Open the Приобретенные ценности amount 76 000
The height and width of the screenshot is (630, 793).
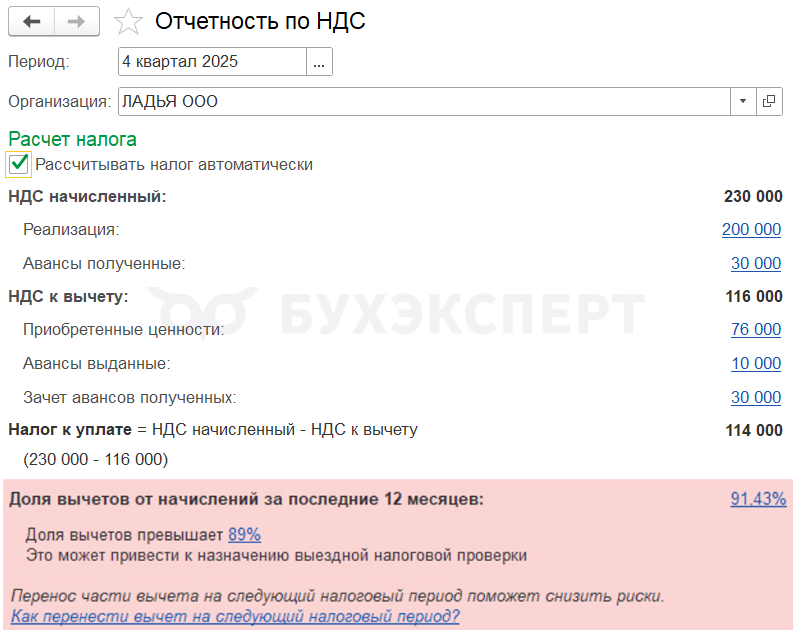tap(755, 330)
